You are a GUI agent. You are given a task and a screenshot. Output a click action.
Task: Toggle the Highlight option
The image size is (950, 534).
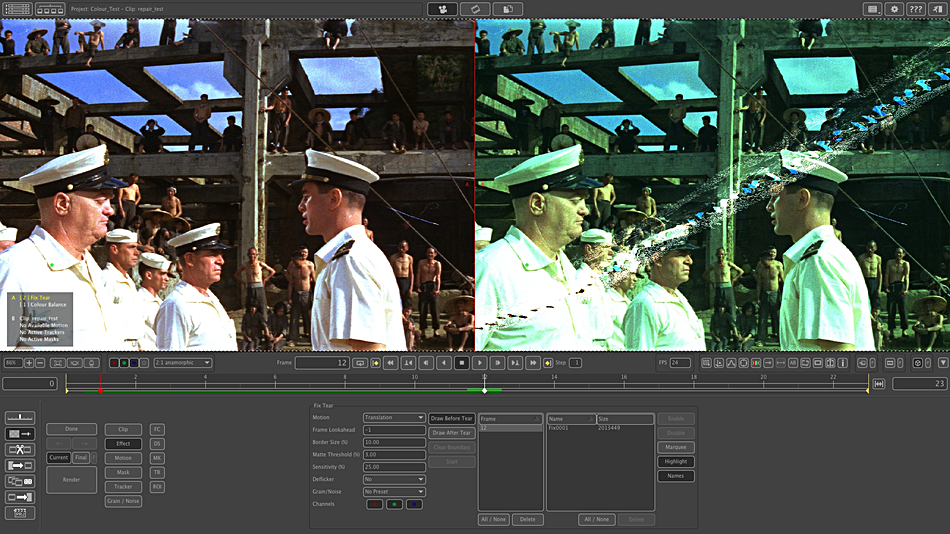[675, 461]
